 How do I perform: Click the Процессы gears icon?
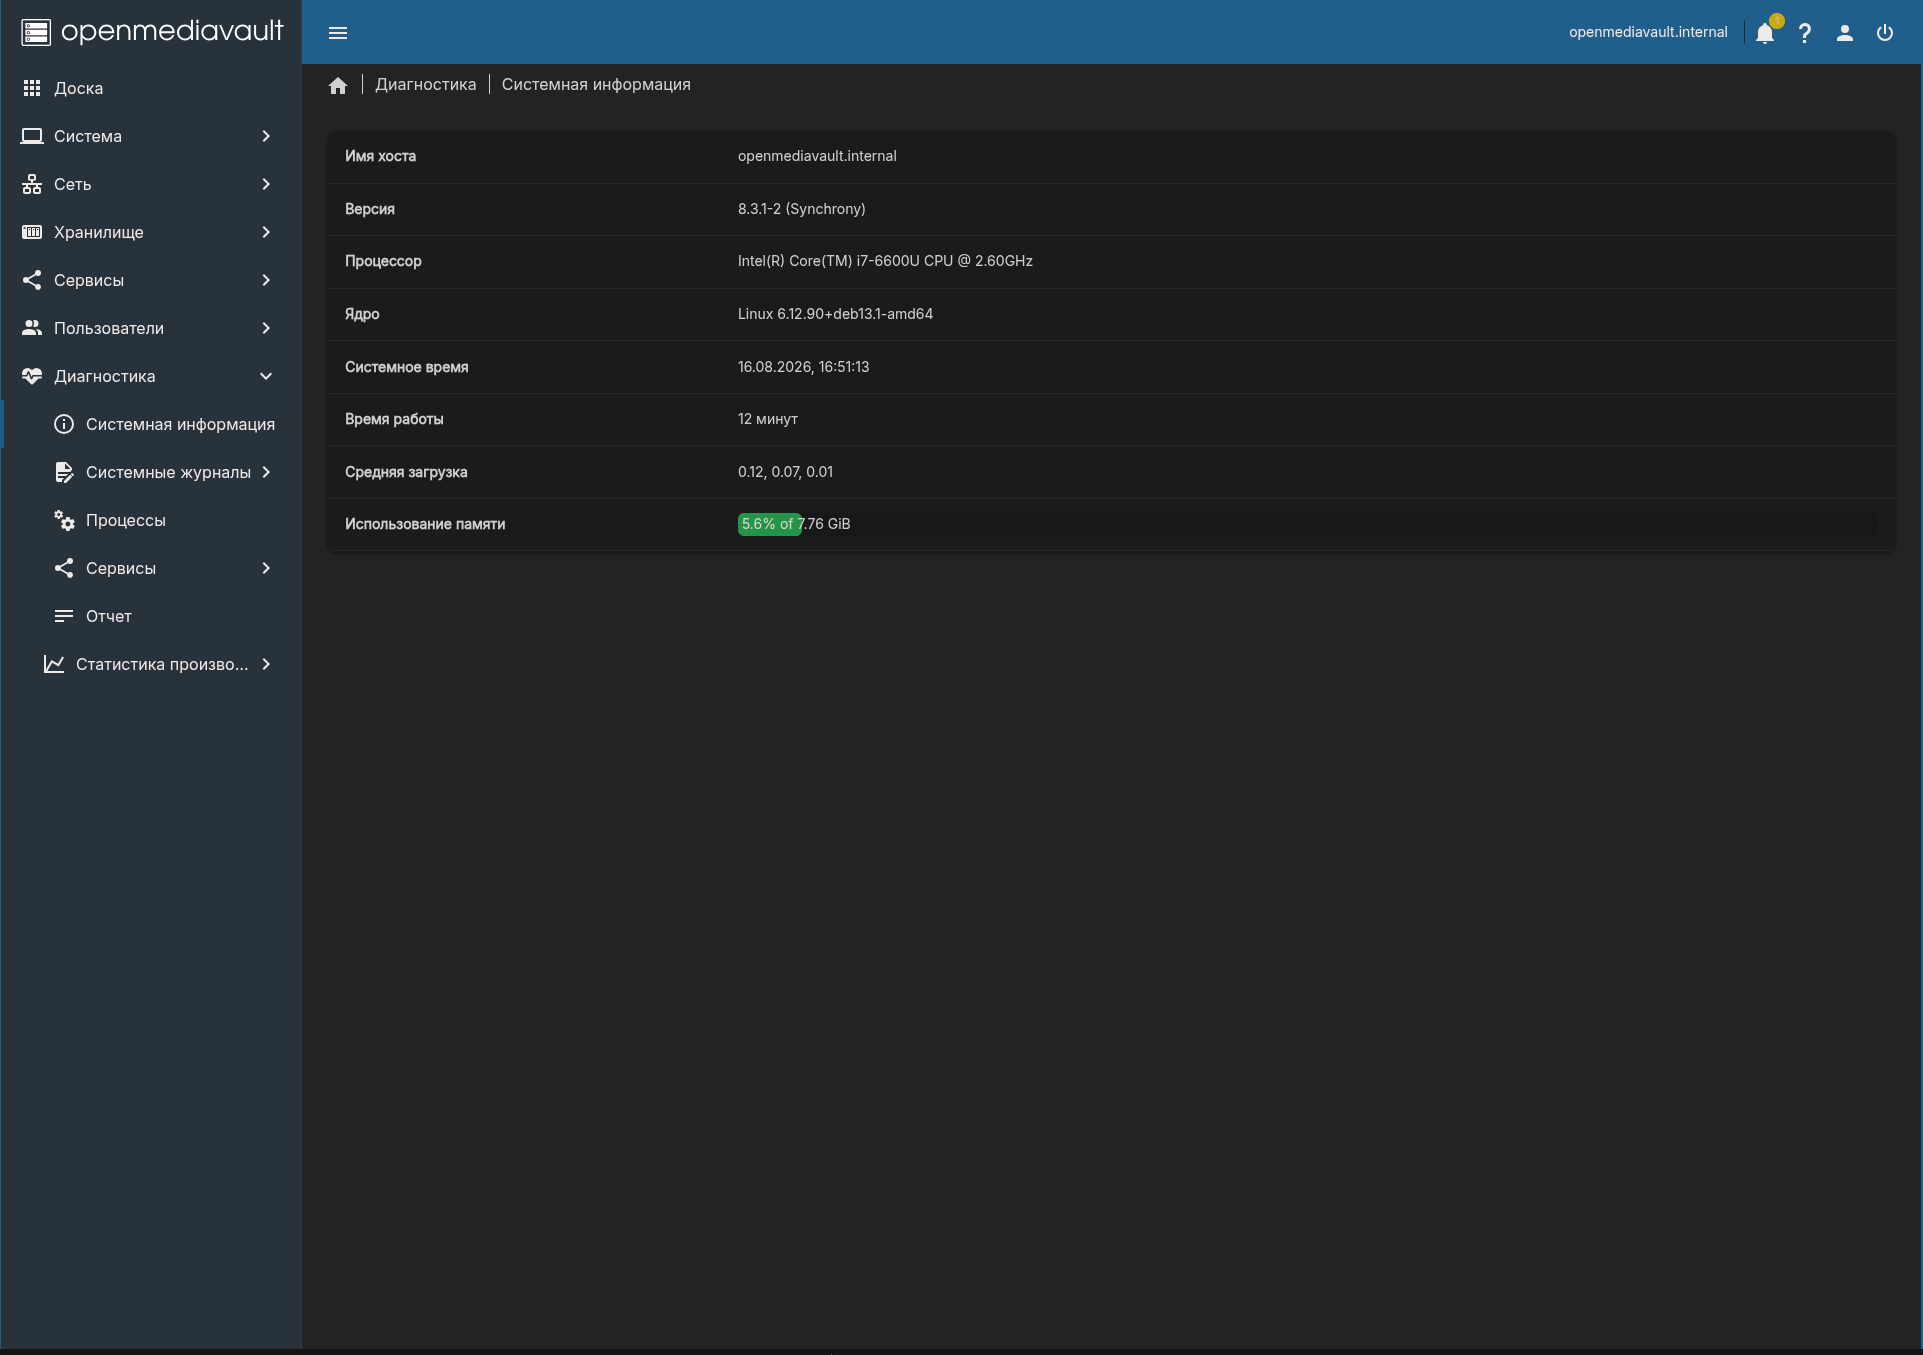[x=64, y=520]
